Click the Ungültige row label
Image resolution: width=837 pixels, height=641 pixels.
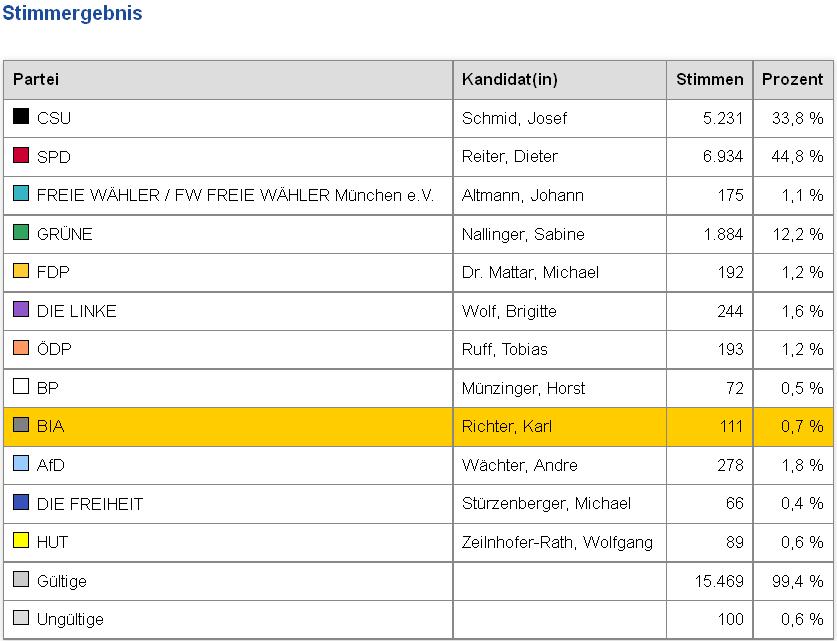(x=70, y=619)
